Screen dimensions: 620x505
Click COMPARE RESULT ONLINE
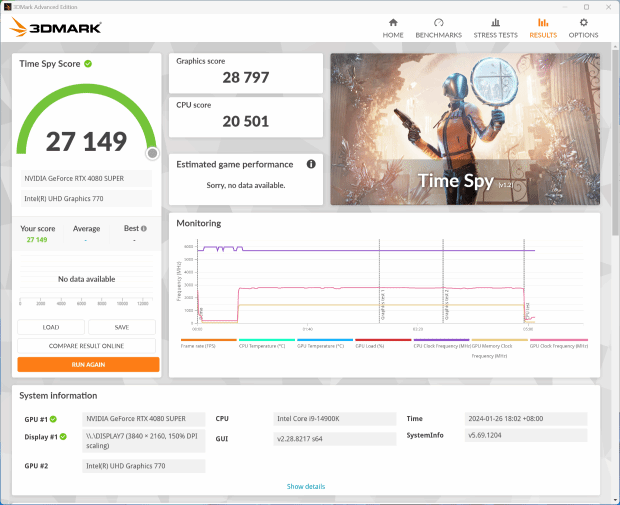click(86, 346)
